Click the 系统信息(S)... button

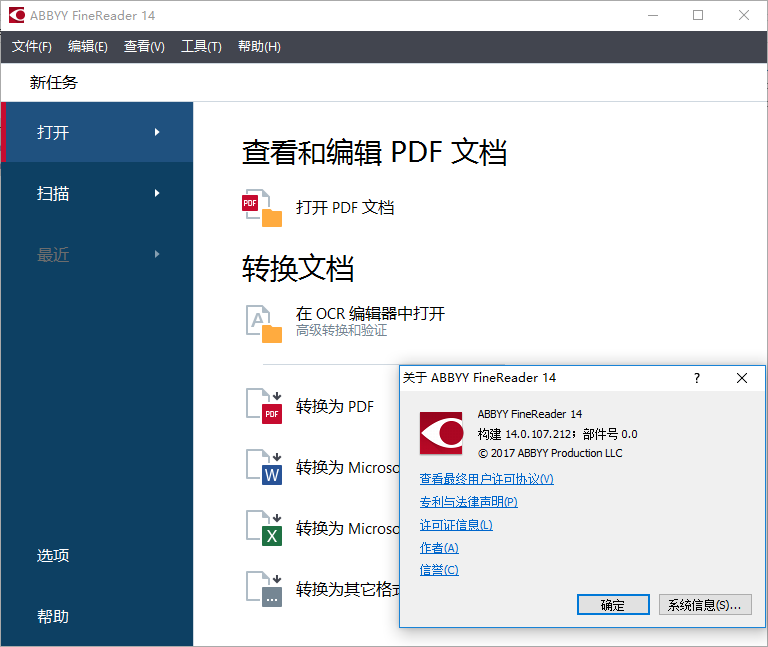(x=705, y=605)
